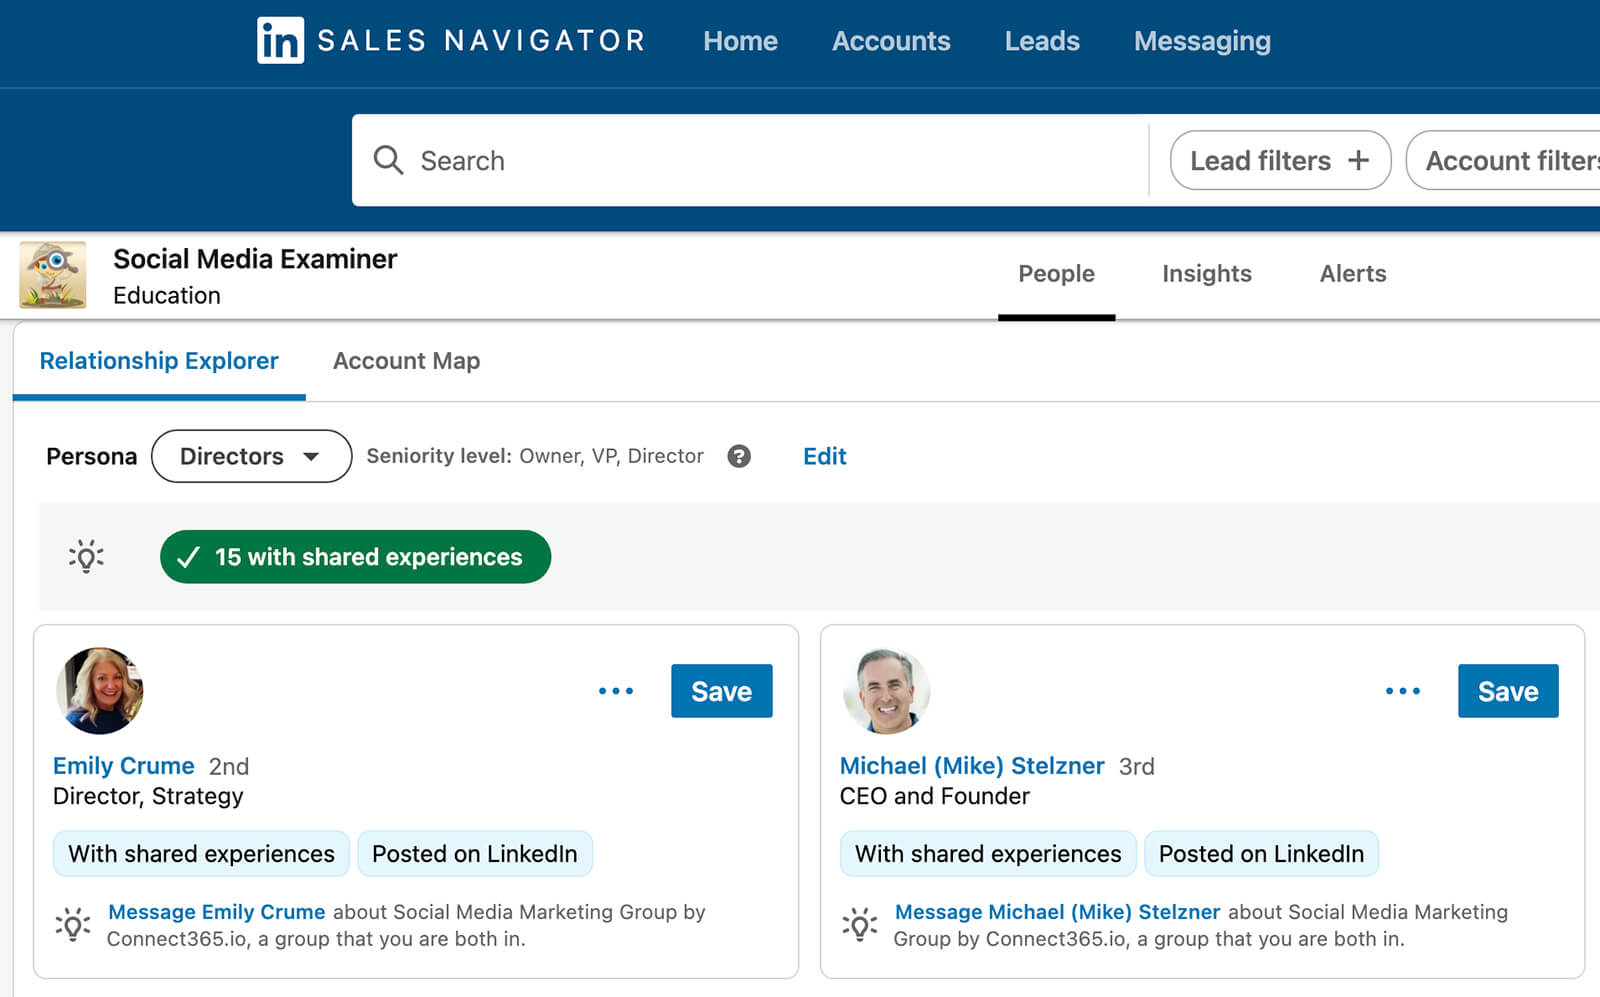
Task: Switch to the Alerts tab
Action: pyautogui.click(x=1353, y=274)
